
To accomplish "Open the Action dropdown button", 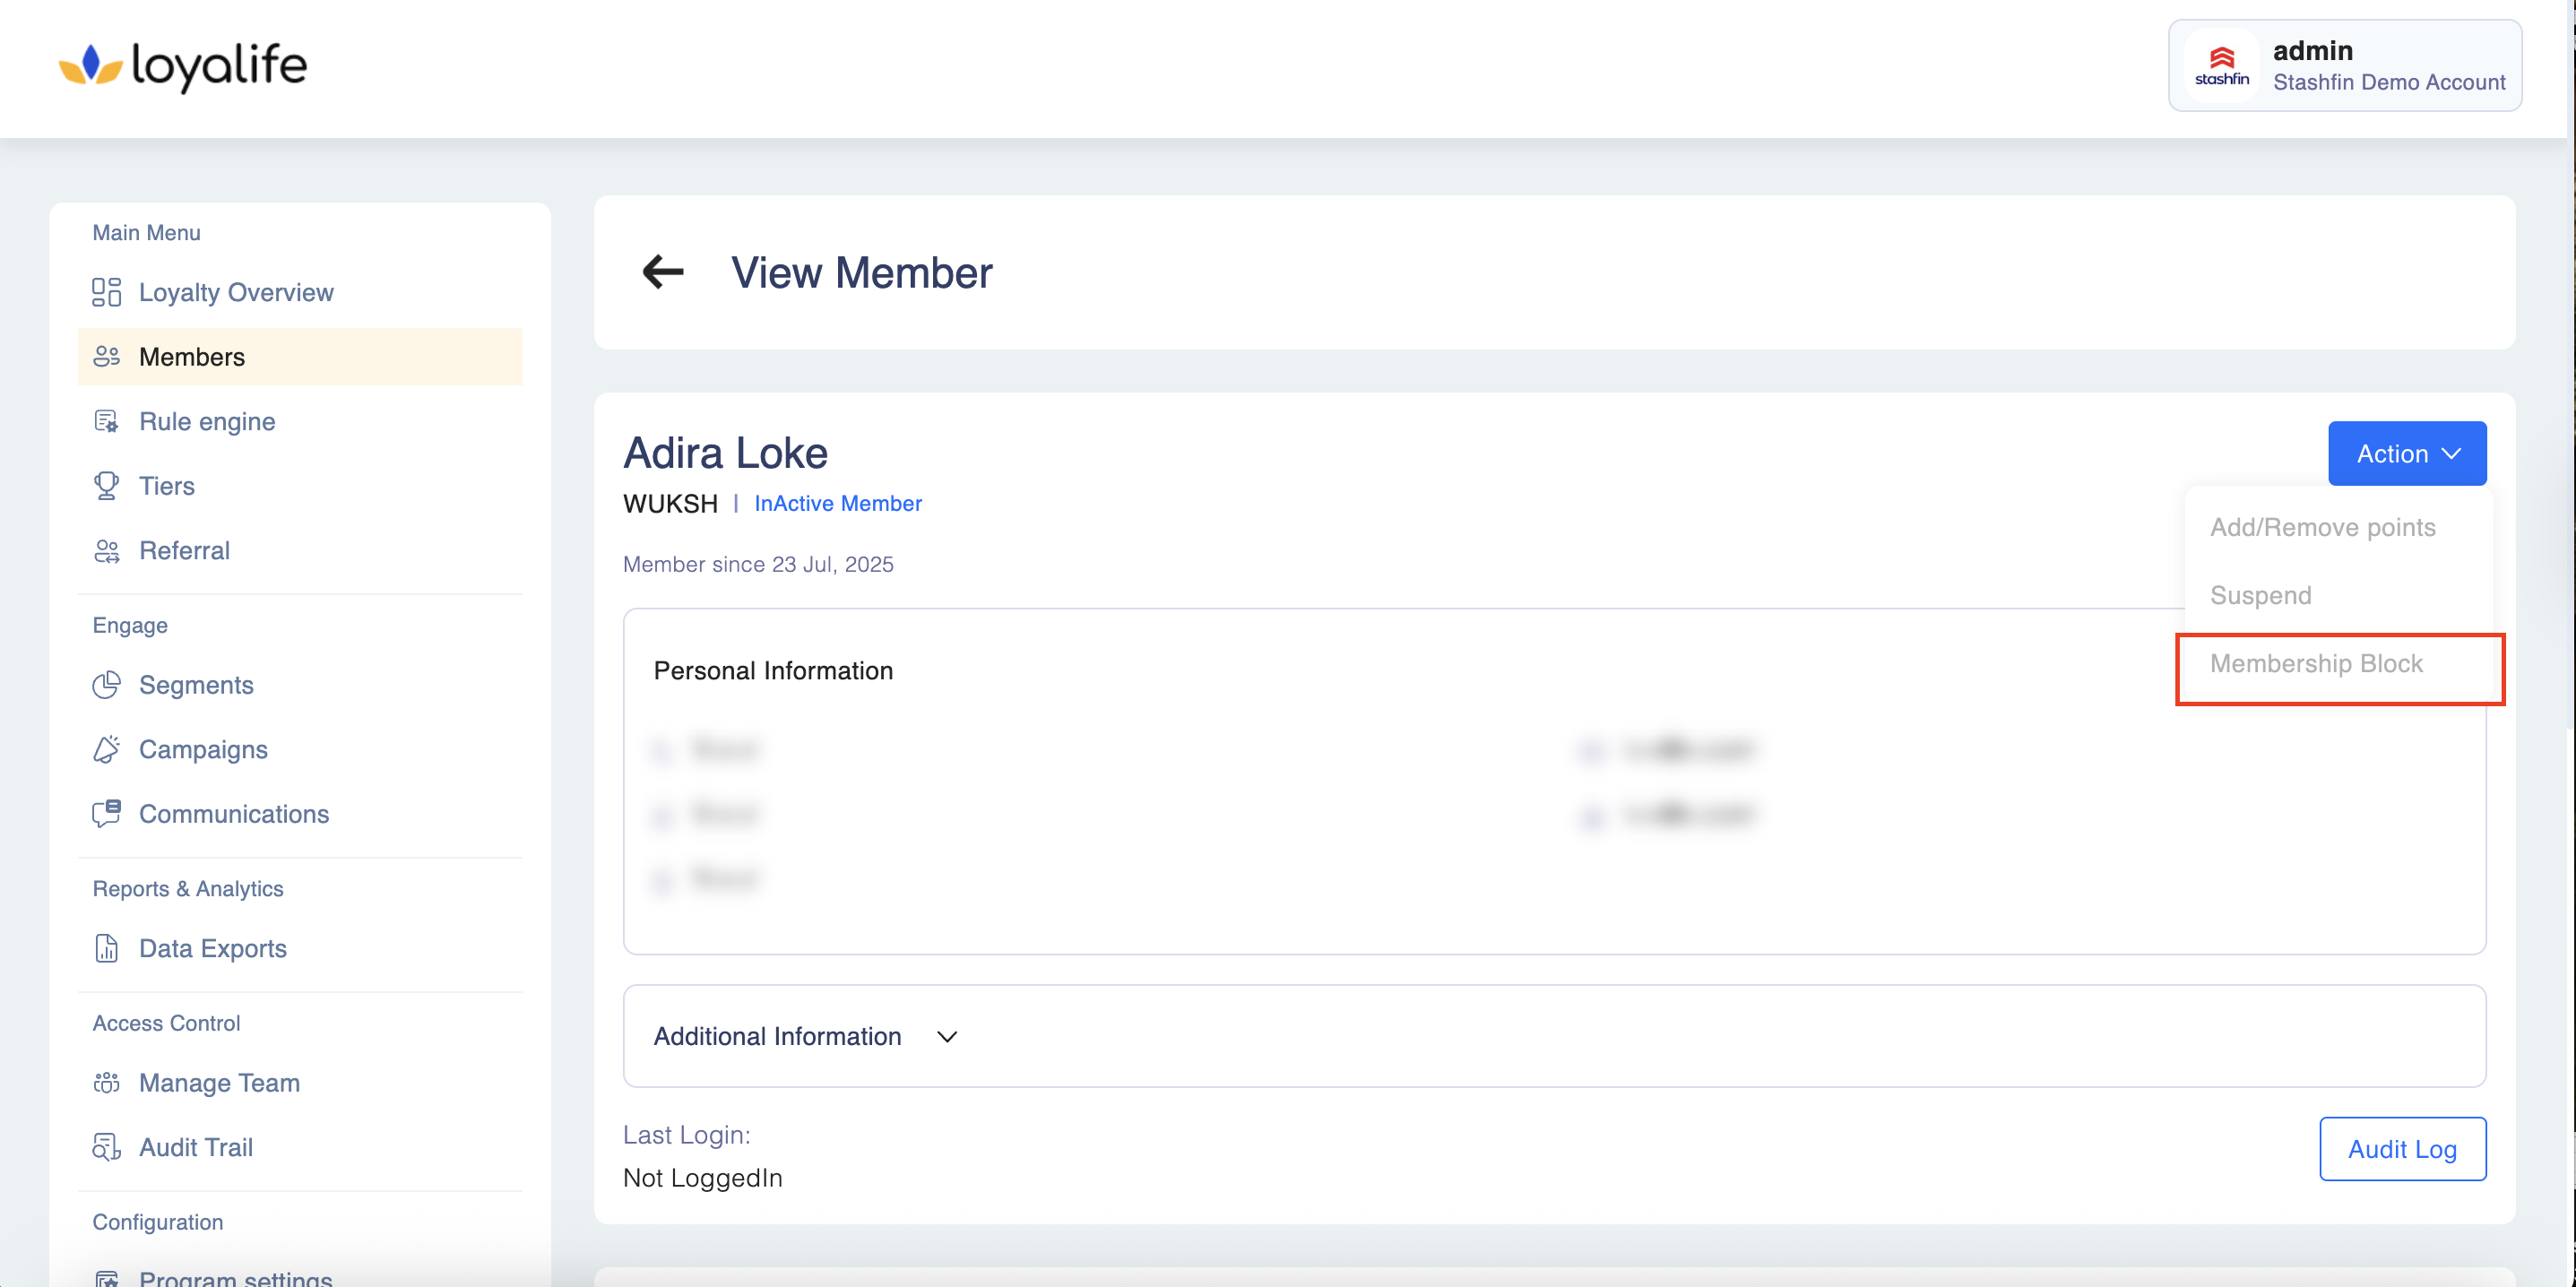I will pyautogui.click(x=2406, y=454).
